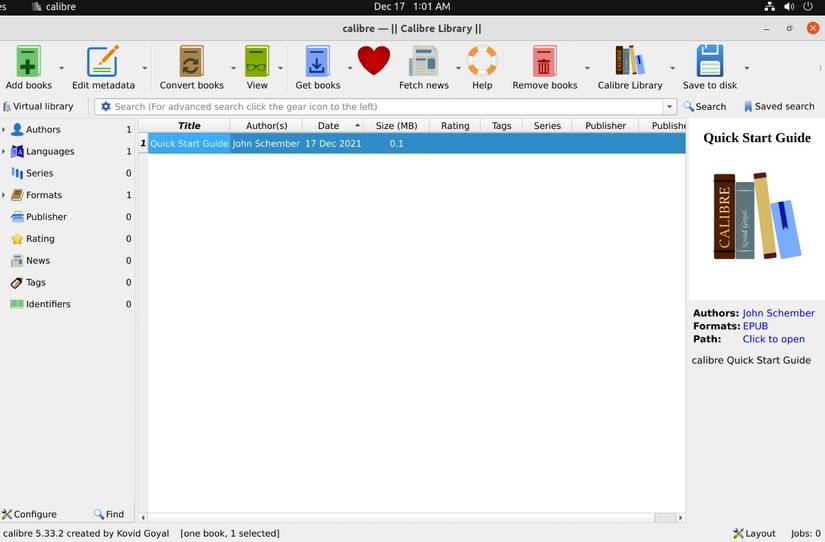Select Authors in the tag browser
The width and height of the screenshot is (825, 542).
(x=43, y=129)
